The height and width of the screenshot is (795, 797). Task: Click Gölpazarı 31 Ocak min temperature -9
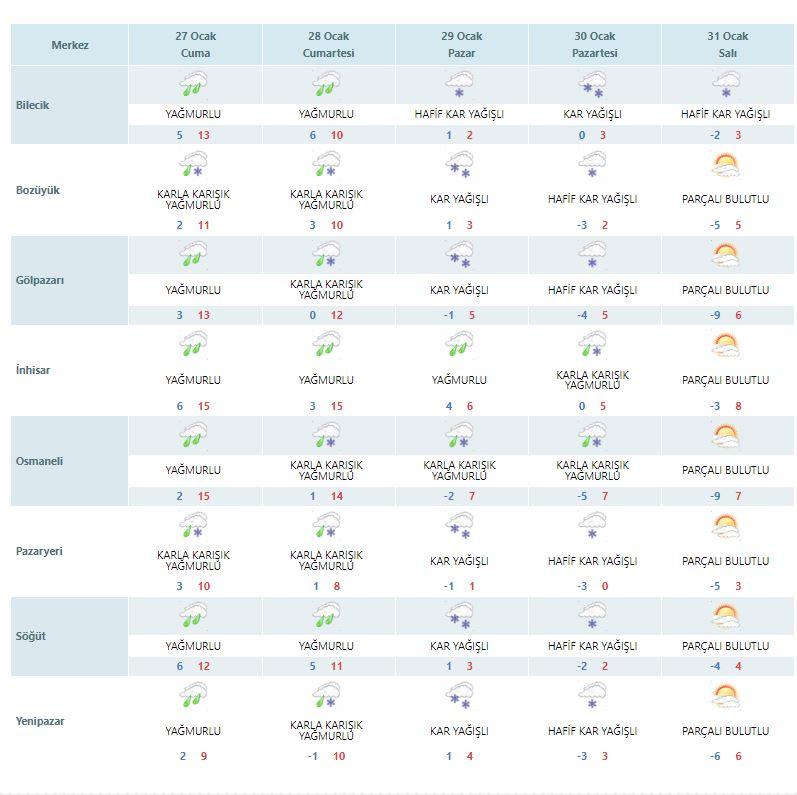[715, 315]
